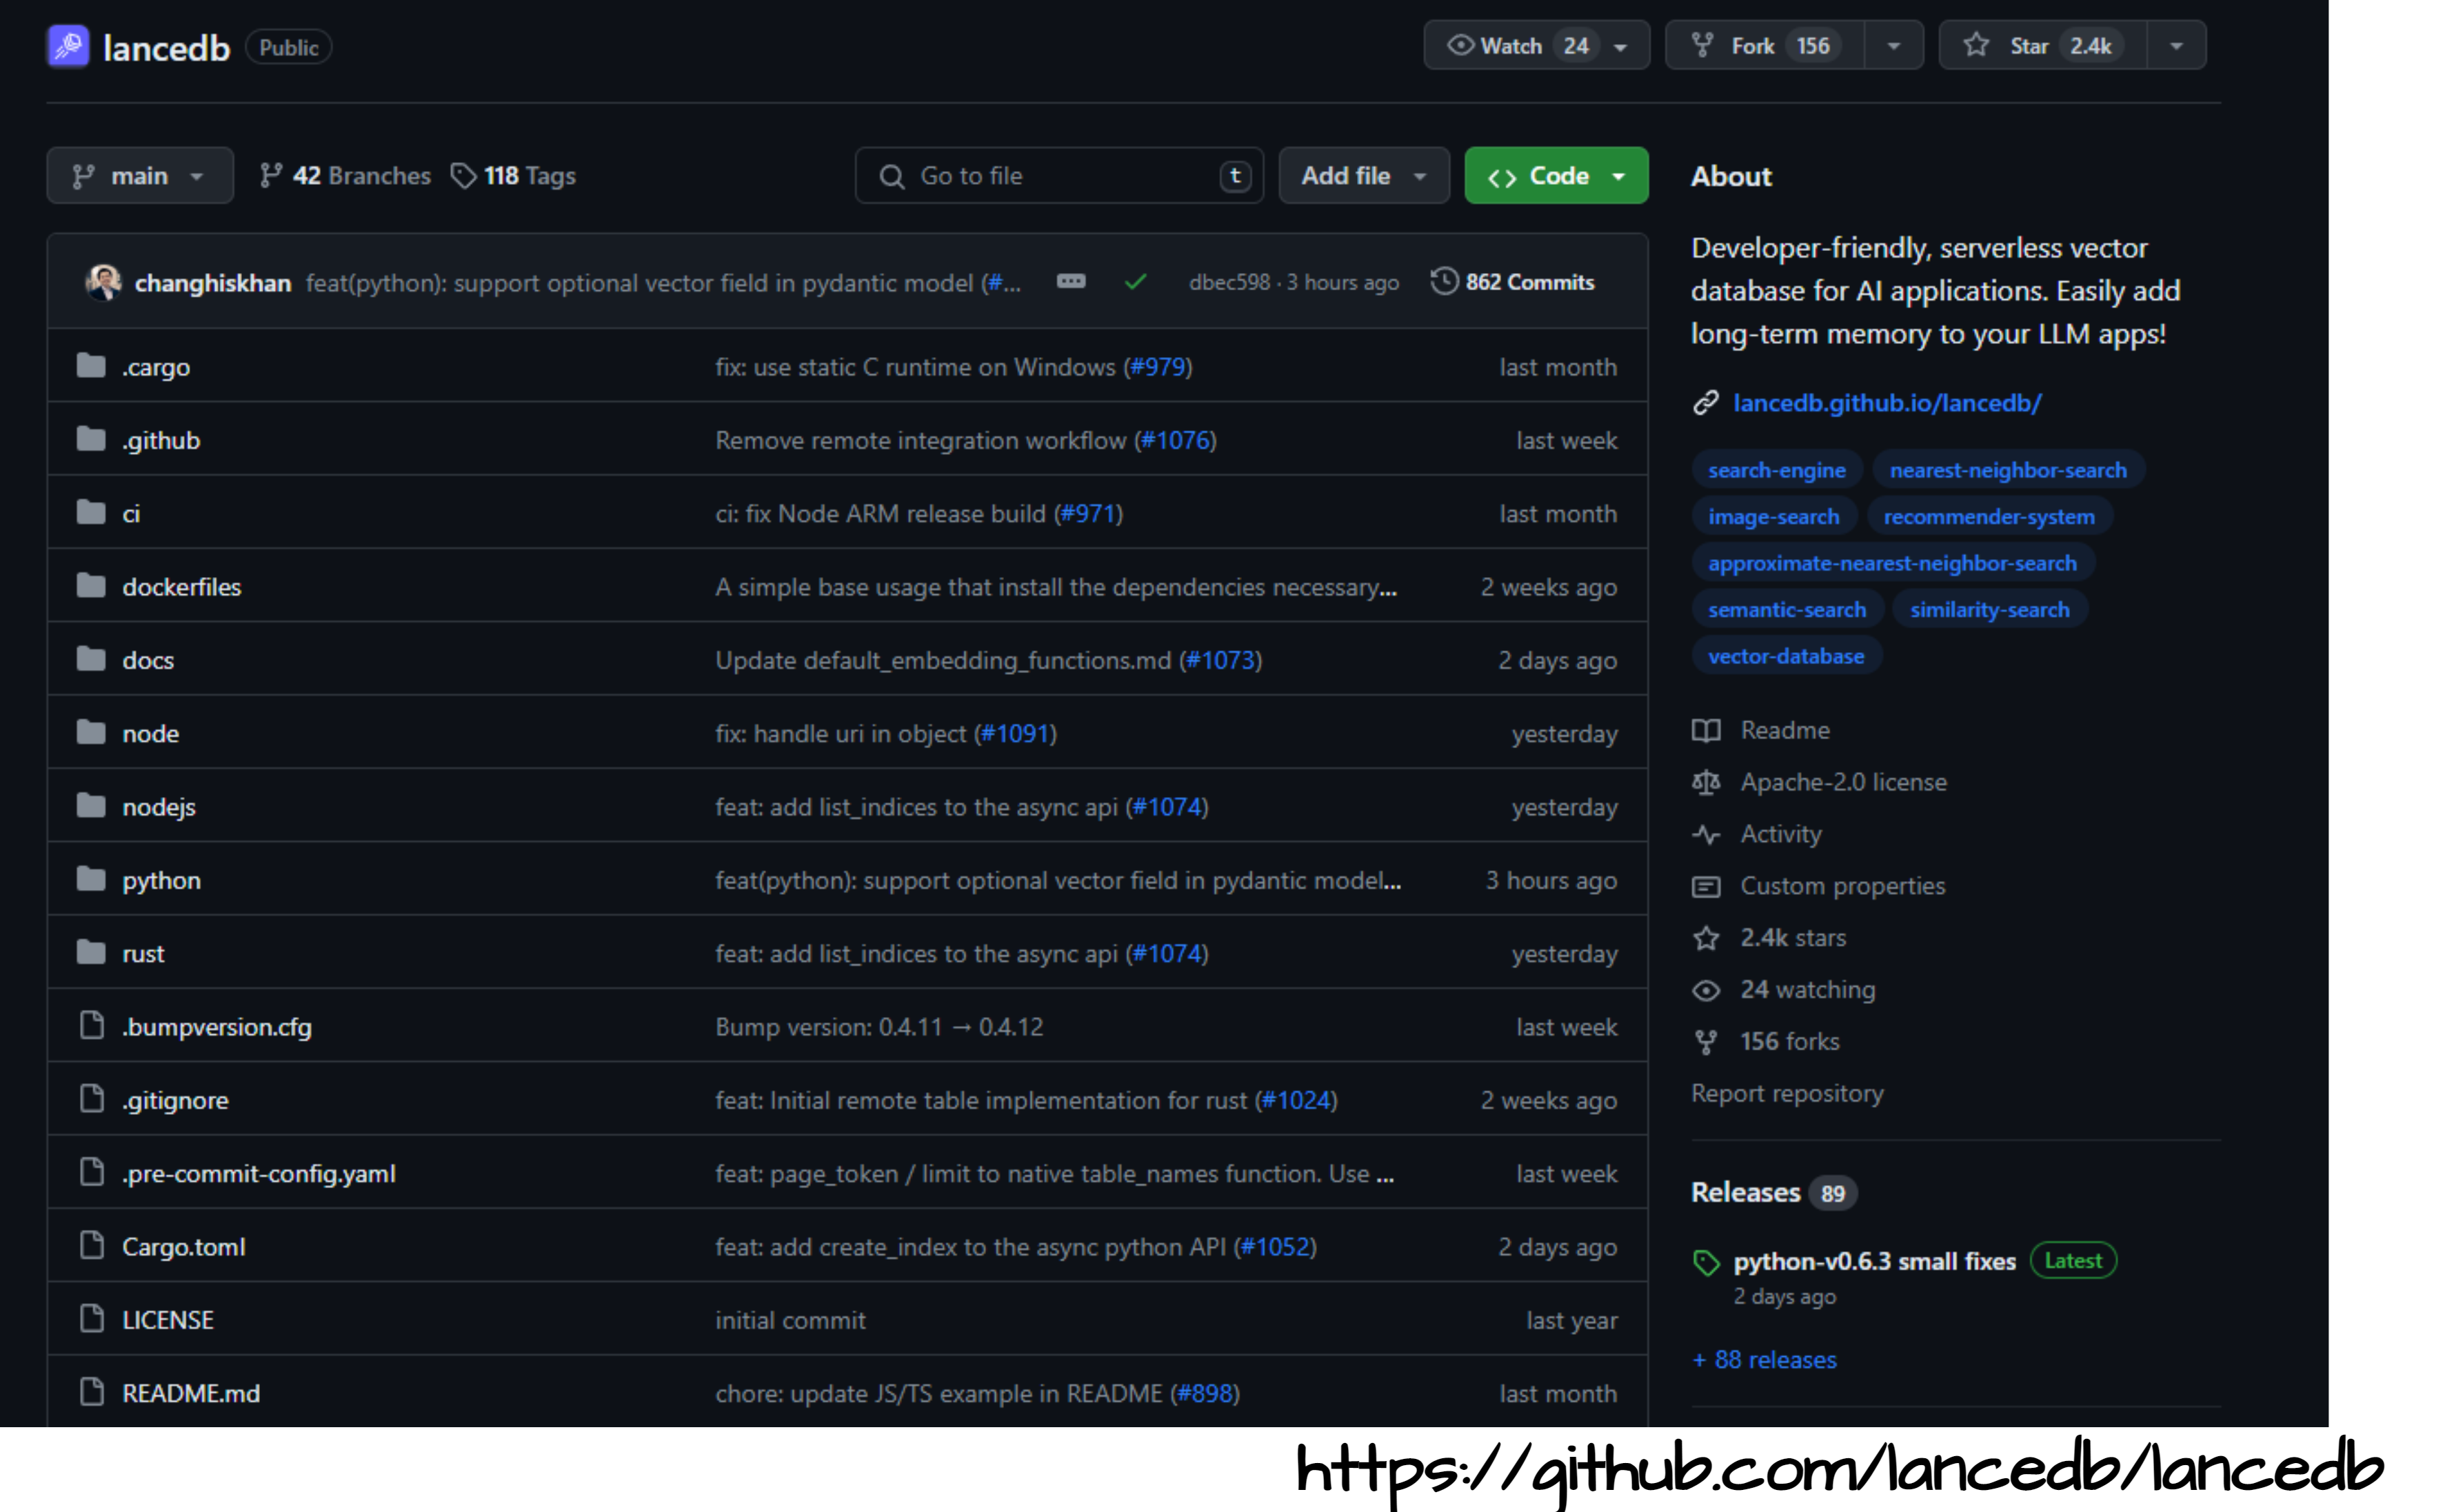Screen dimensions: 2443x1512
Task: Star the lancedb repository
Action: [x=2042, y=46]
